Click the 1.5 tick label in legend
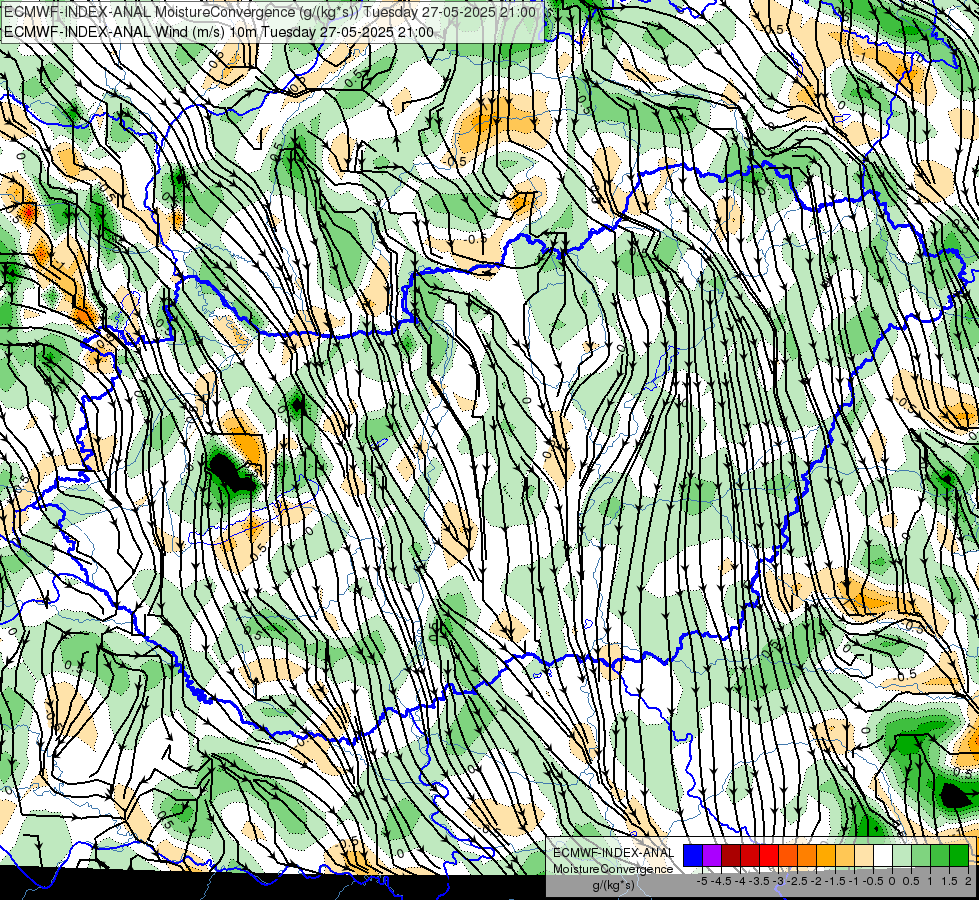Viewport: 979px width, 900px height. click(948, 881)
